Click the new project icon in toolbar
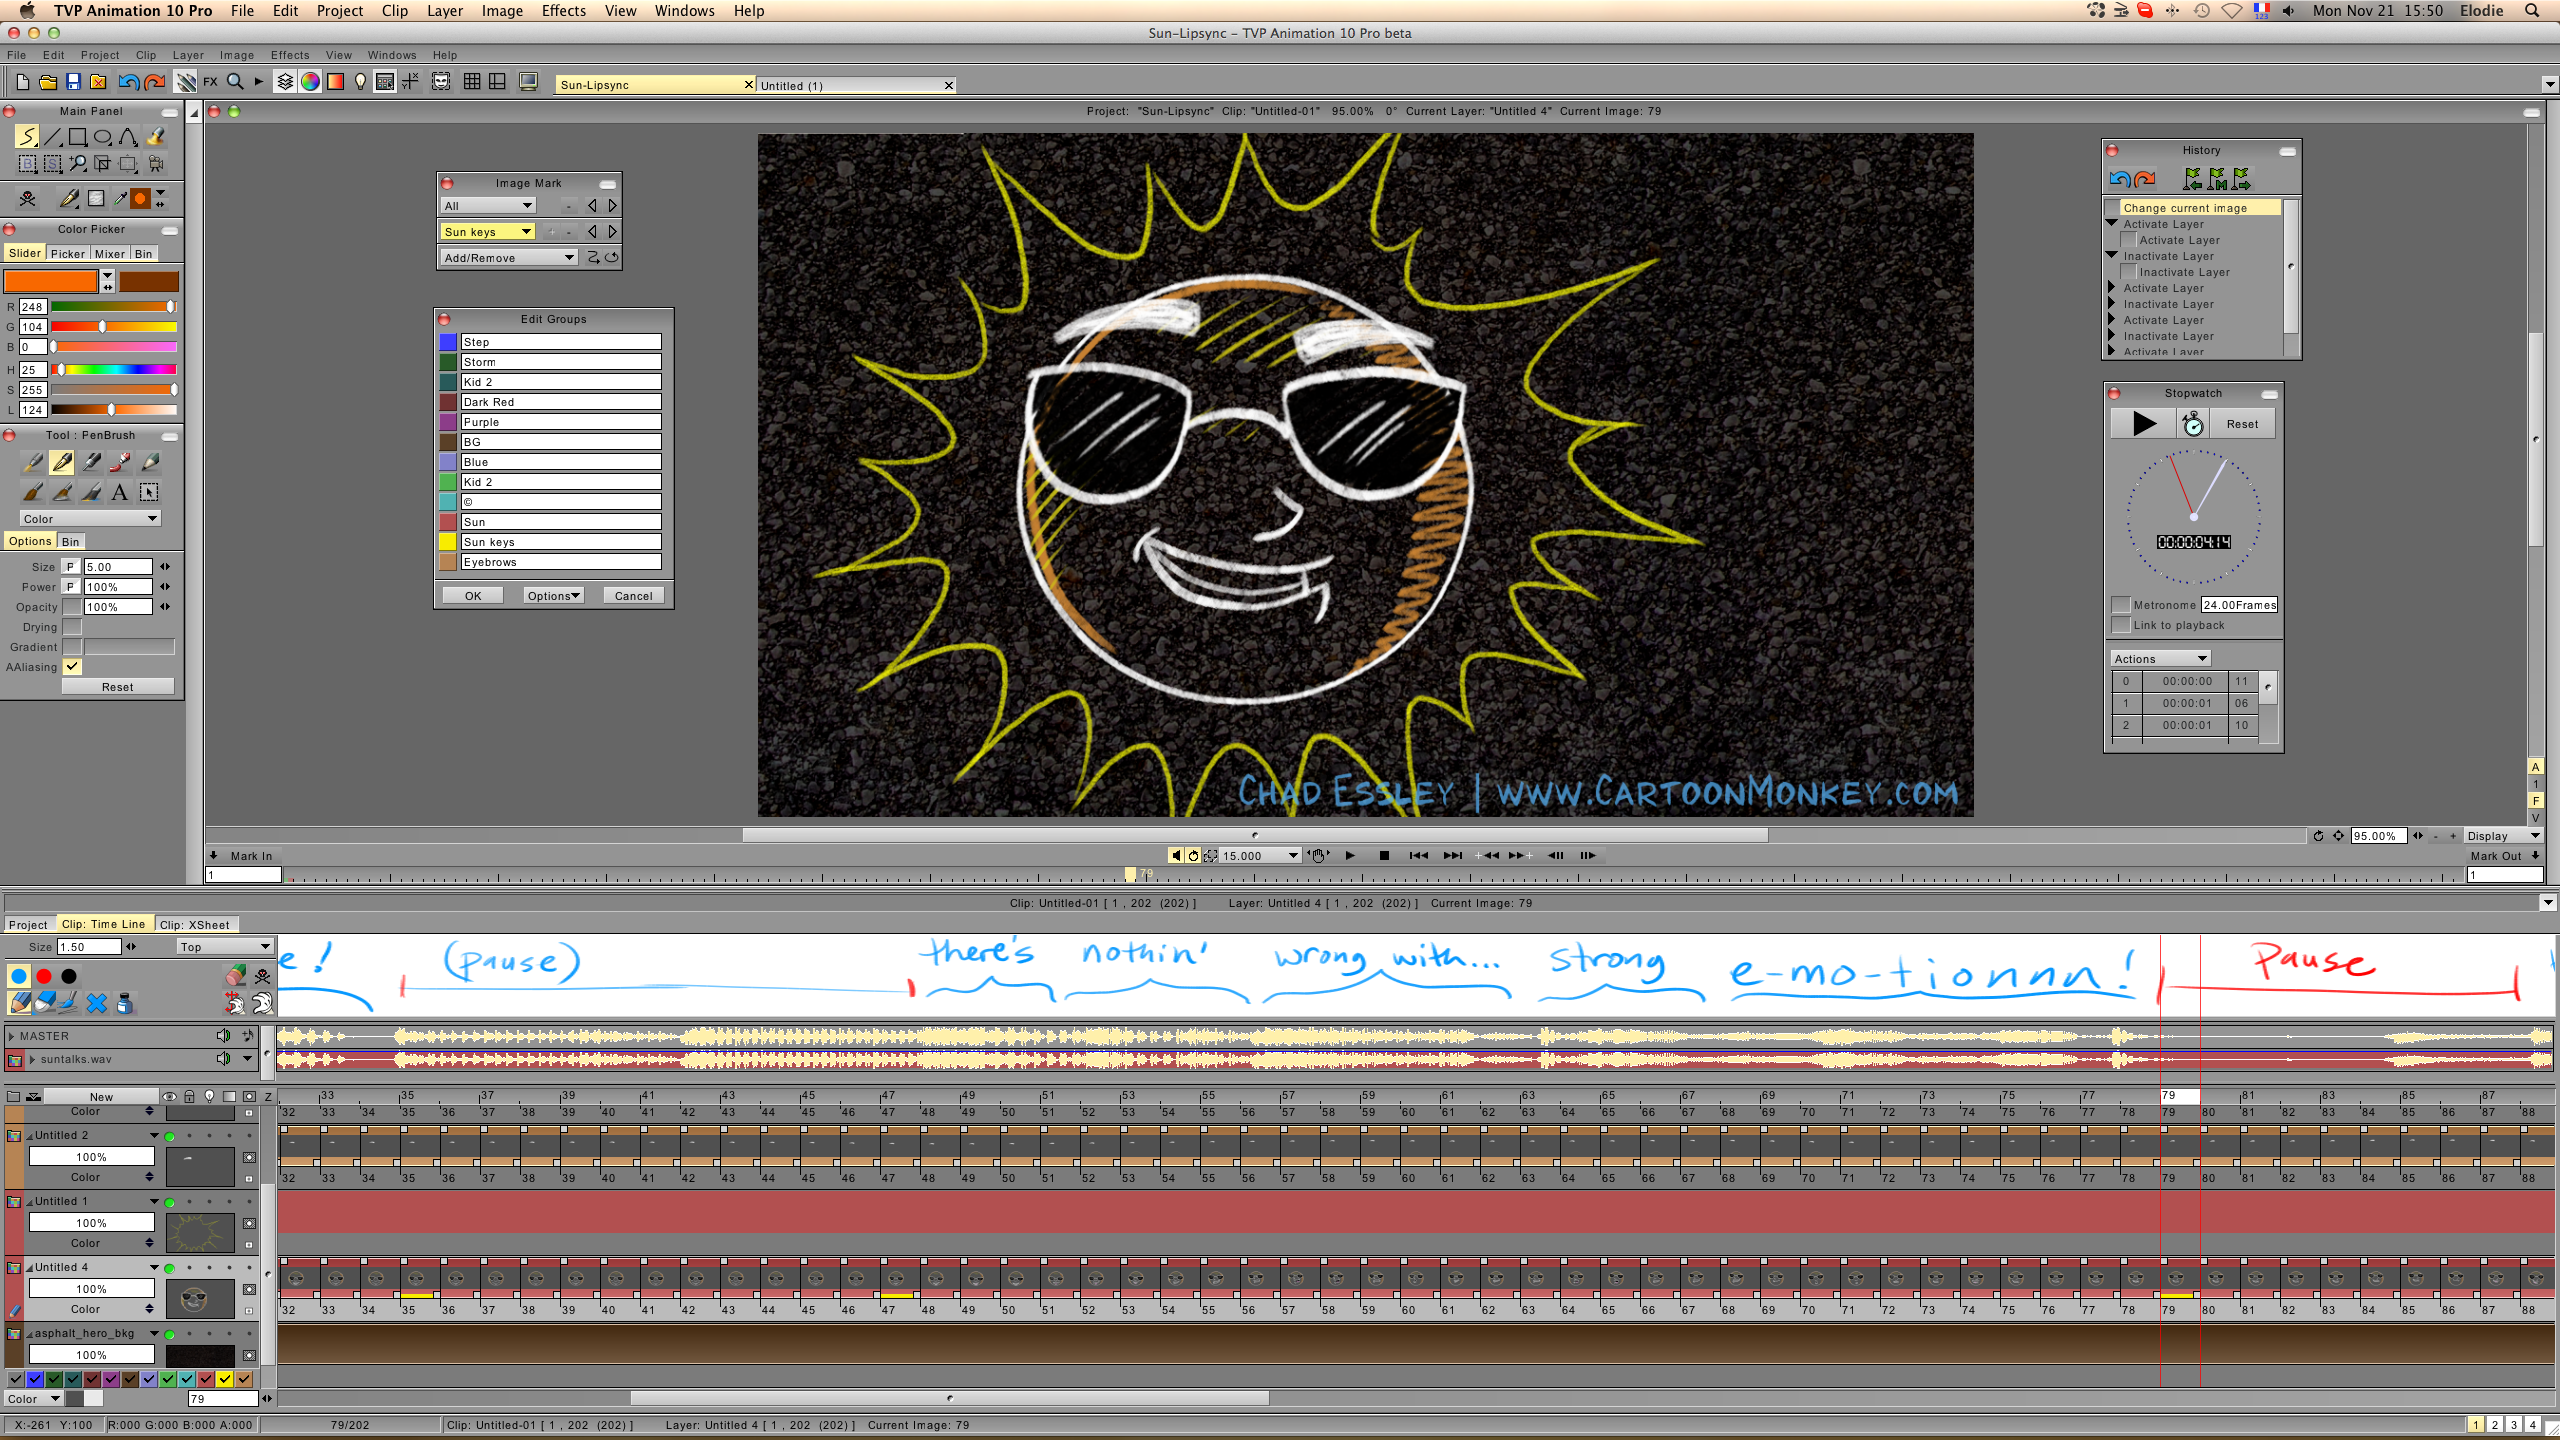 pyautogui.click(x=22, y=81)
